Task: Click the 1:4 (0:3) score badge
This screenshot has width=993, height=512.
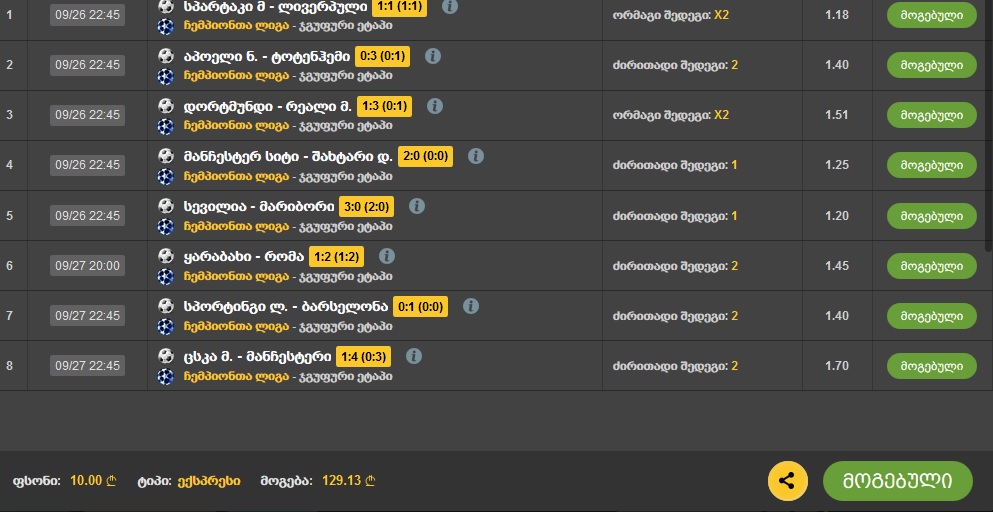Action: point(364,356)
